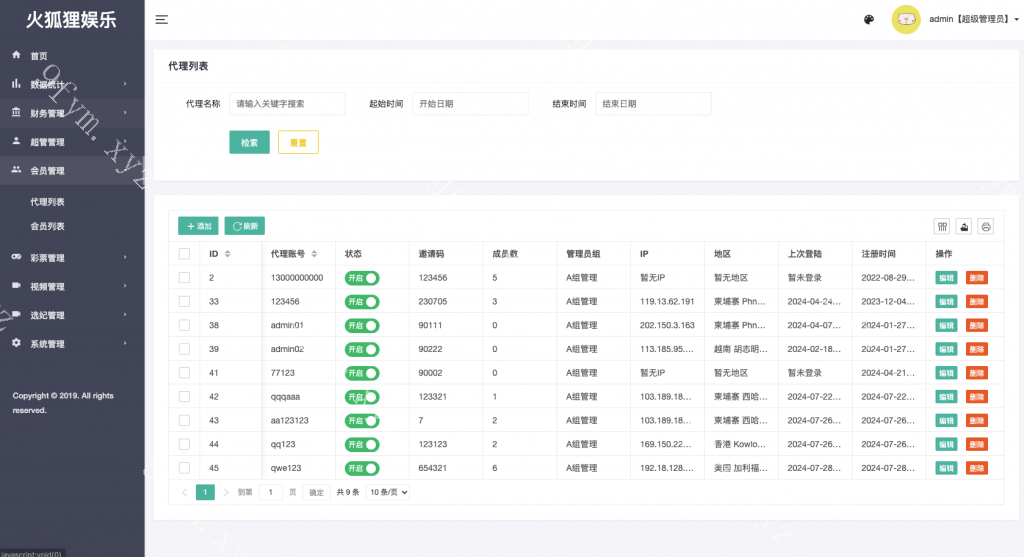Click IP cell 202.150.3.163
Viewport: 1024px width, 557px height.
[667, 325]
